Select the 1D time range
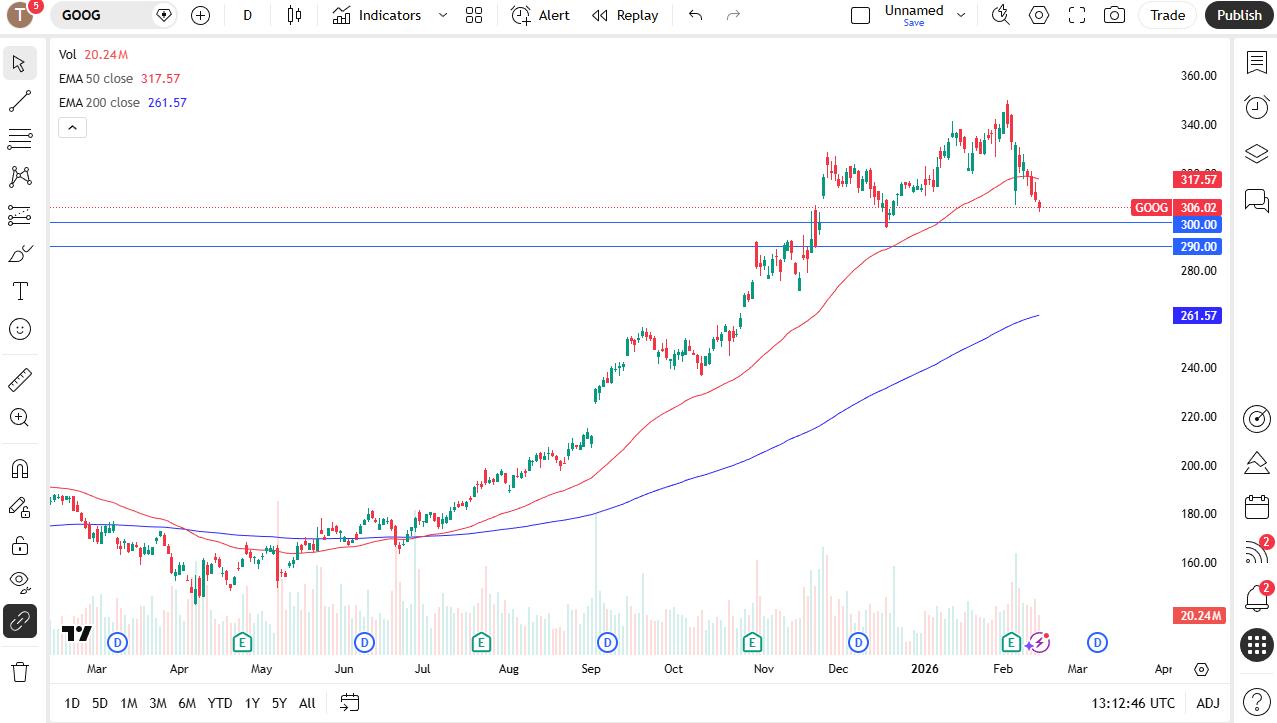The width and height of the screenshot is (1277, 723). coord(72,703)
